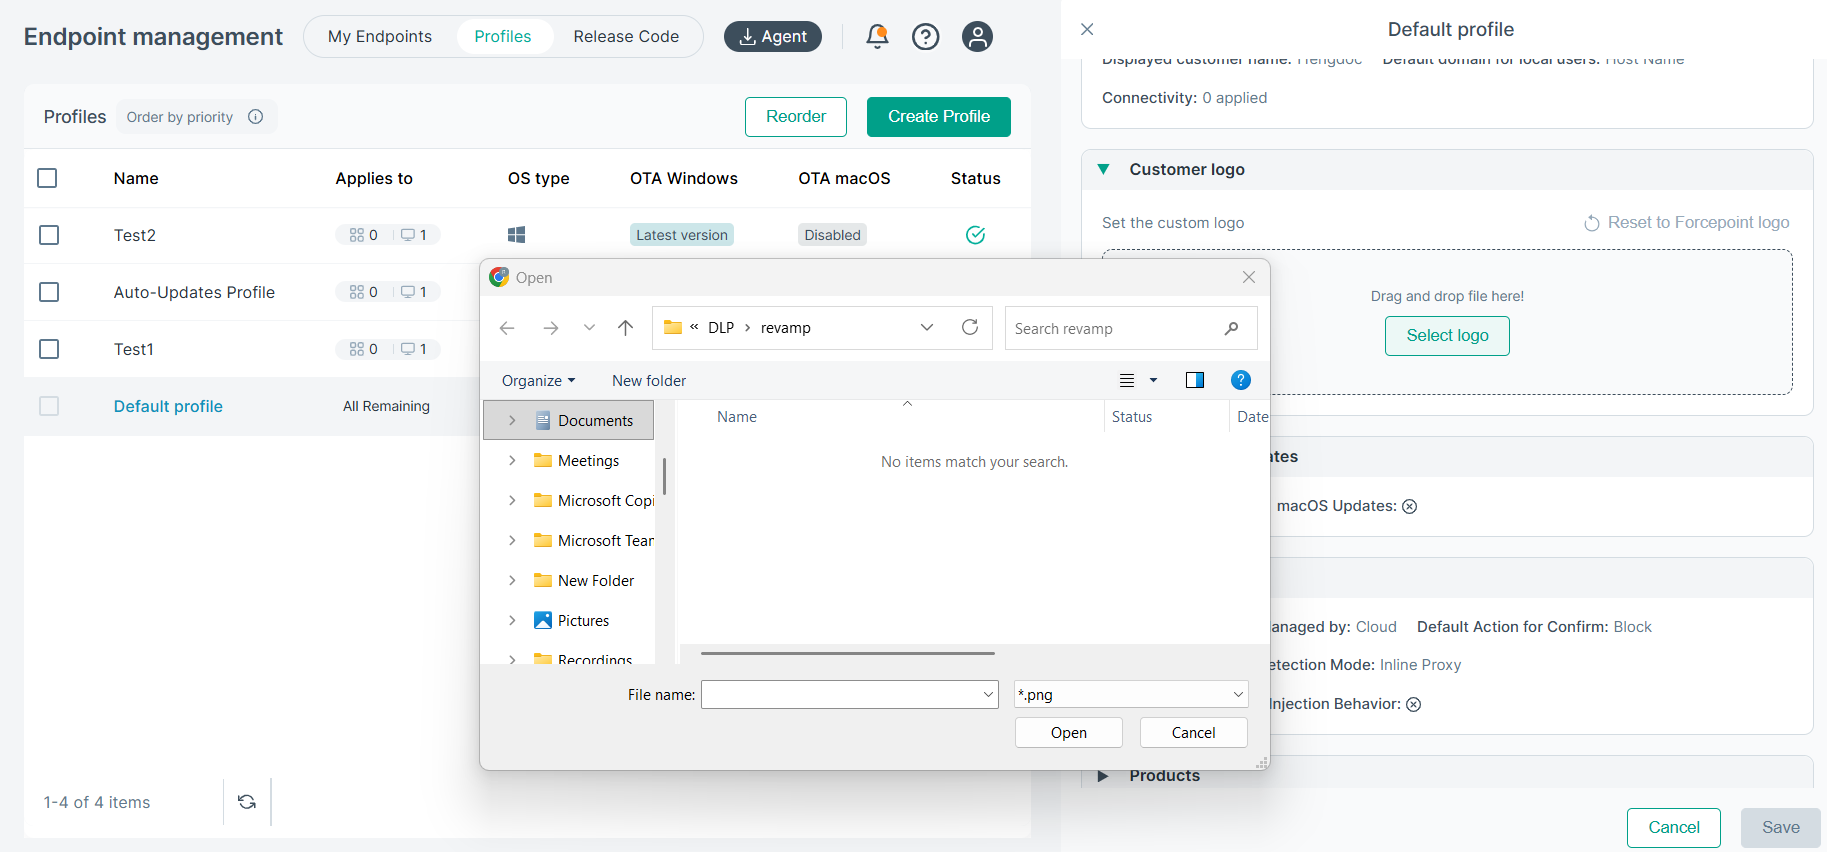1827x852 pixels.
Task: Click the Order by priority info icon
Action: [x=256, y=117]
